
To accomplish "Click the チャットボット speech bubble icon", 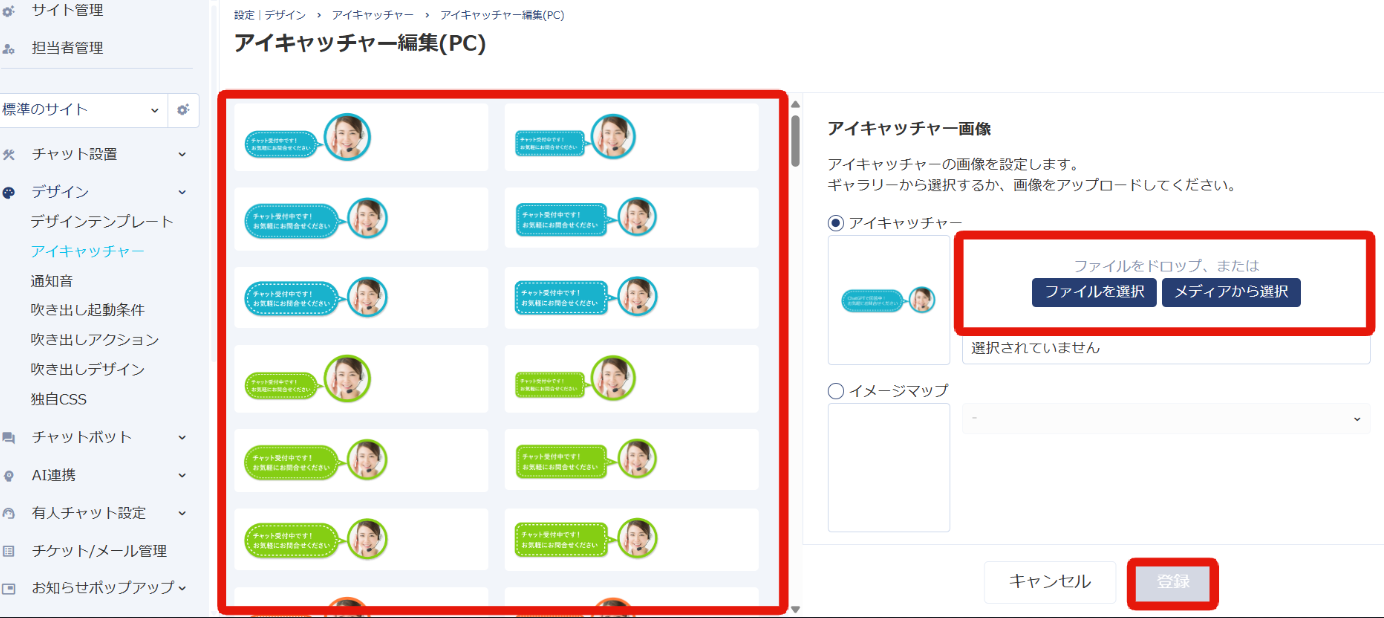I will pyautogui.click(x=9, y=438).
